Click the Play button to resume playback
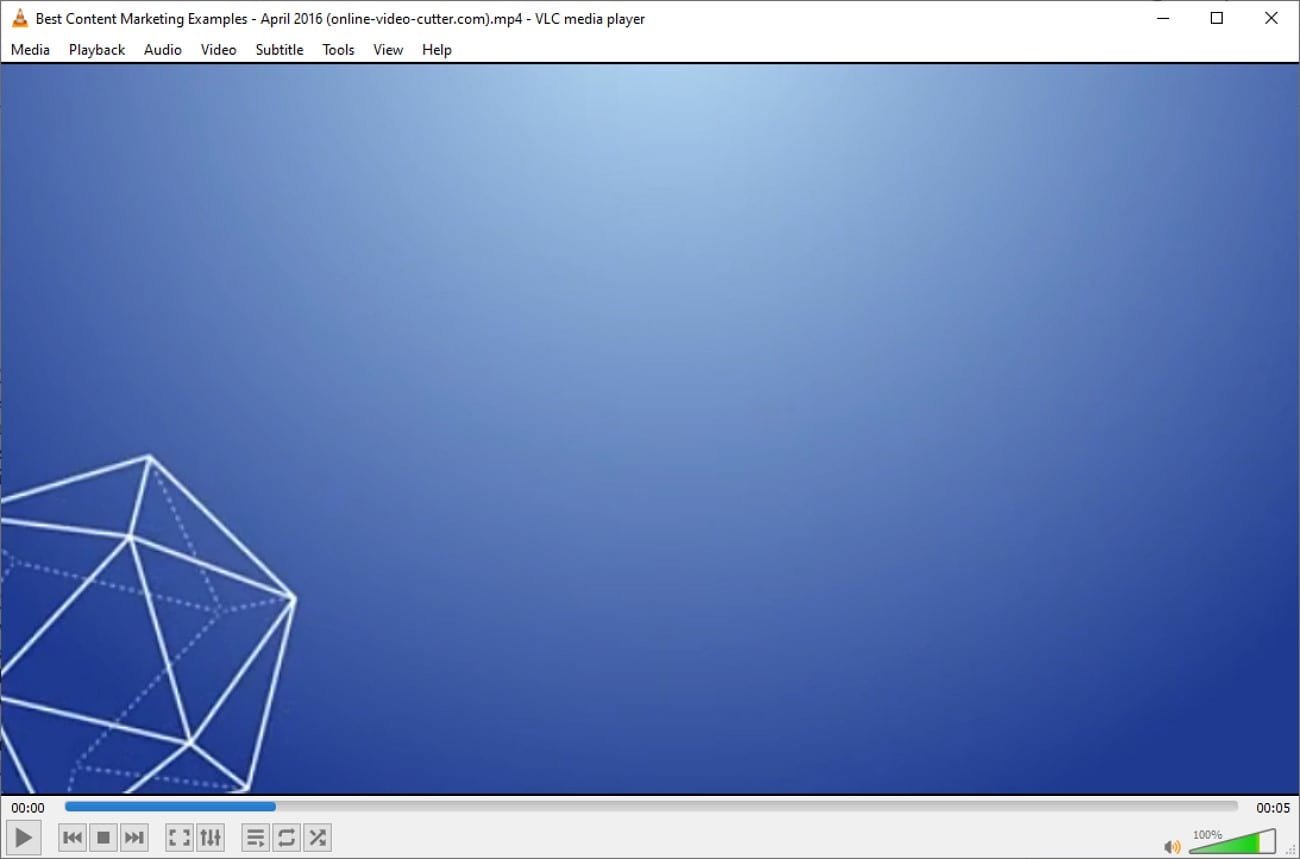Viewport: 1300px width, 859px height. 24,837
